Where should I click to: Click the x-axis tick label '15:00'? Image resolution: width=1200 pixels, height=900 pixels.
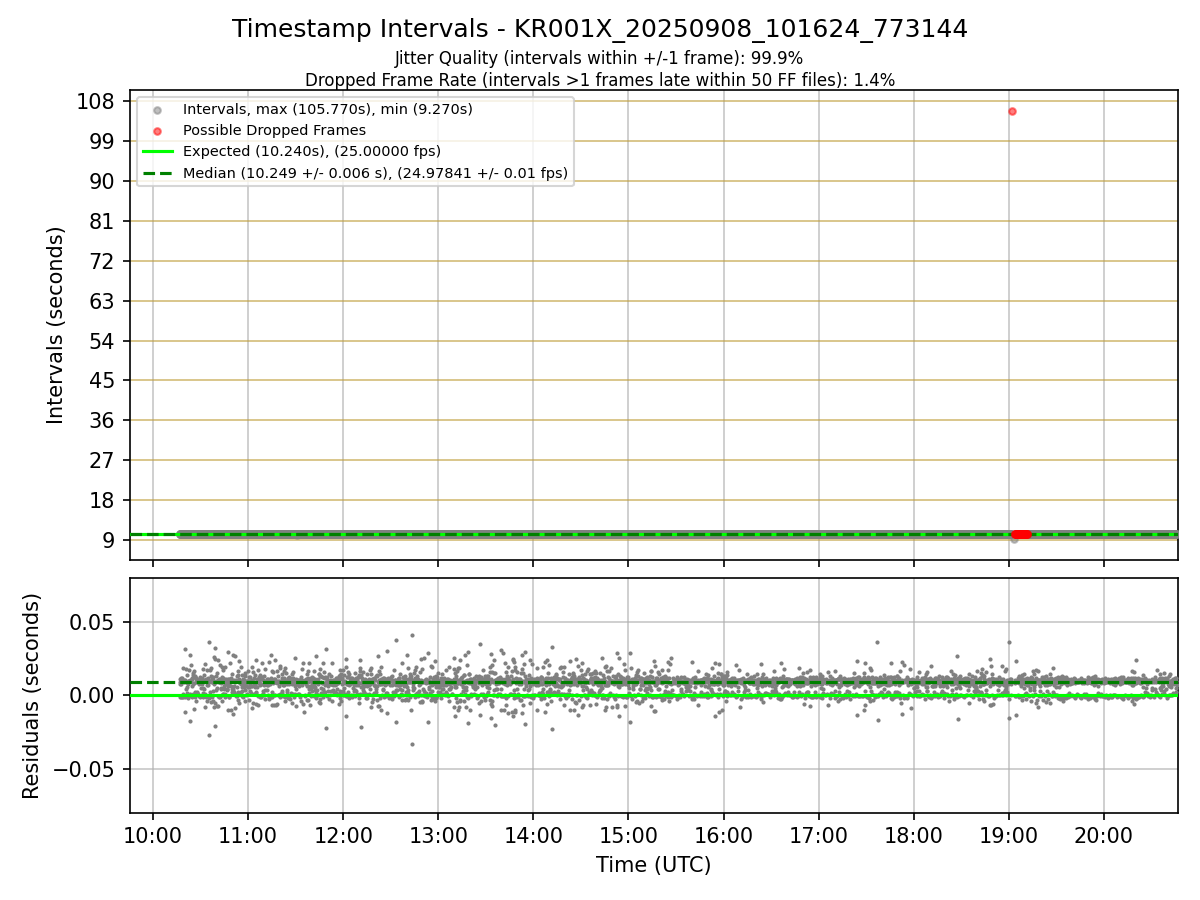point(628,836)
